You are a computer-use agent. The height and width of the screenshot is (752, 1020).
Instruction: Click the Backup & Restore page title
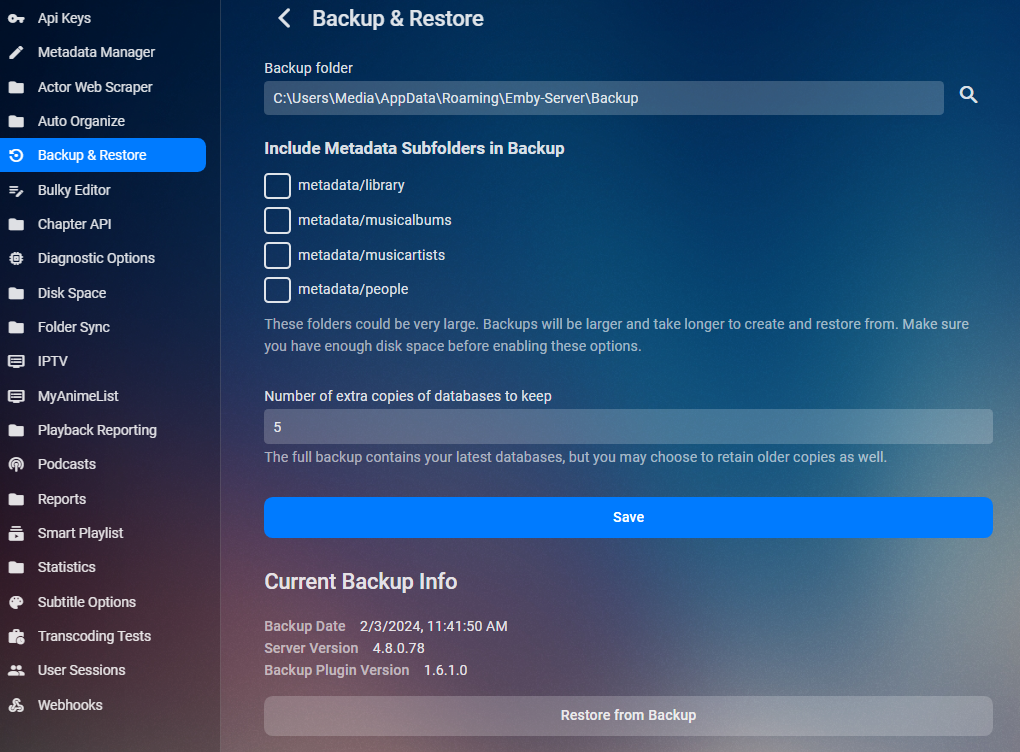(x=397, y=18)
